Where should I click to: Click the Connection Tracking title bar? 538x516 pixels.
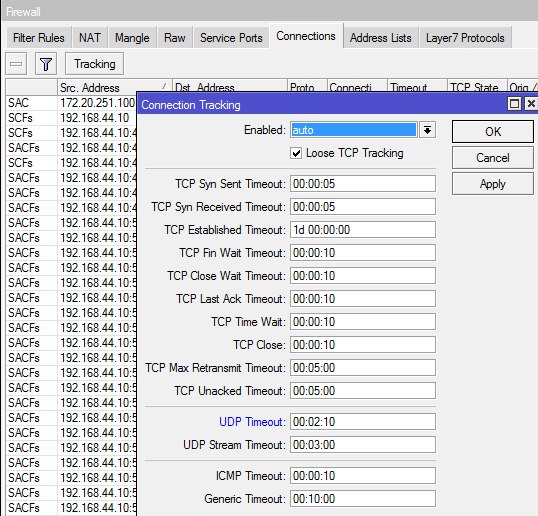pos(321,104)
